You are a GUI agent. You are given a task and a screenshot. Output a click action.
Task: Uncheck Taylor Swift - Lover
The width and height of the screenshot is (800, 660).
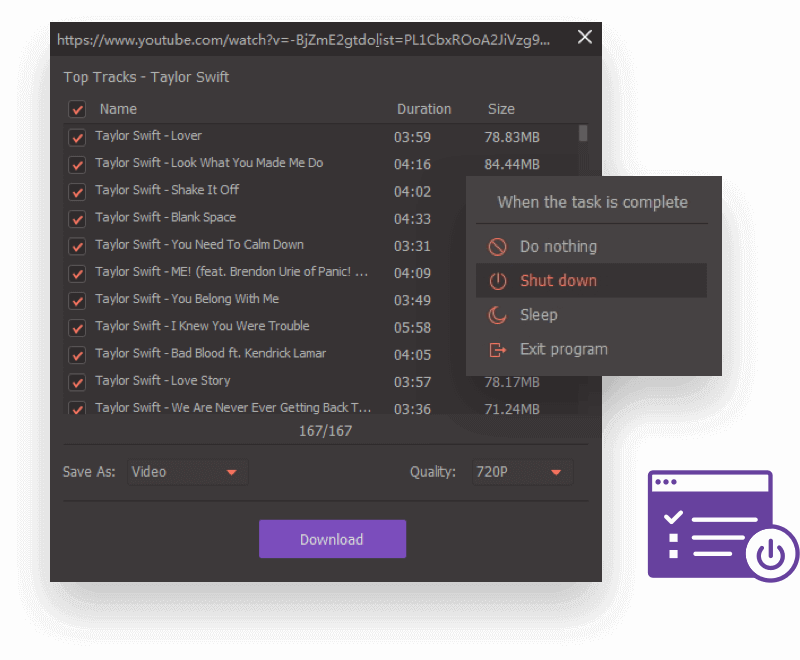tap(77, 137)
